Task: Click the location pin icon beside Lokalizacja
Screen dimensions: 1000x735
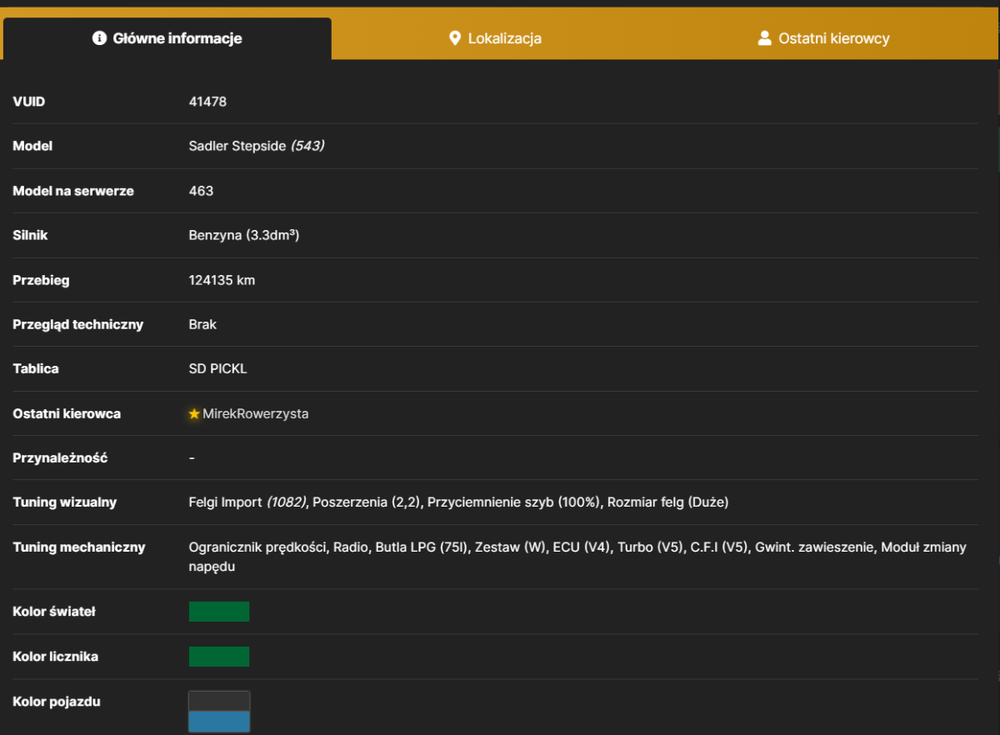Action: 455,38
